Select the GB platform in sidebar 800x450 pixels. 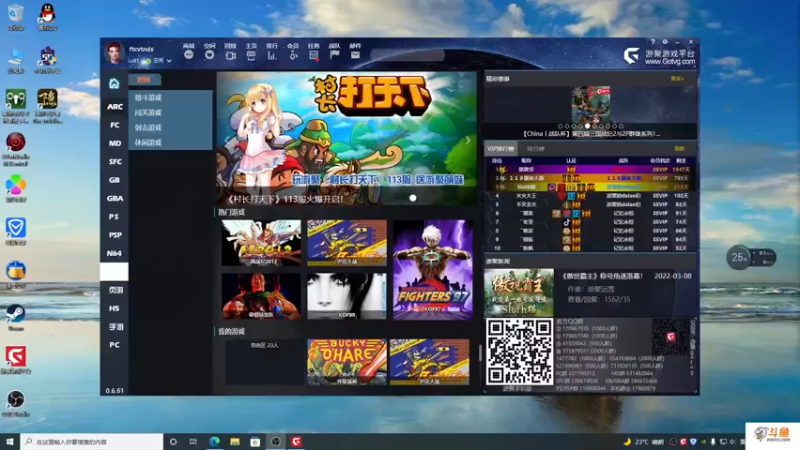[x=114, y=180]
